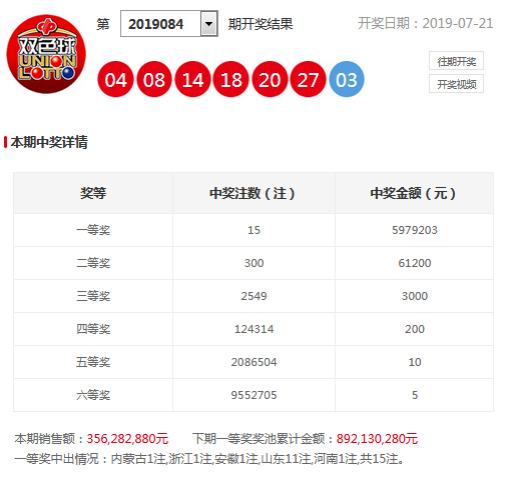Select the 2019084 issue field
This screenshot has height=478, width=508.
coord(169,24)
